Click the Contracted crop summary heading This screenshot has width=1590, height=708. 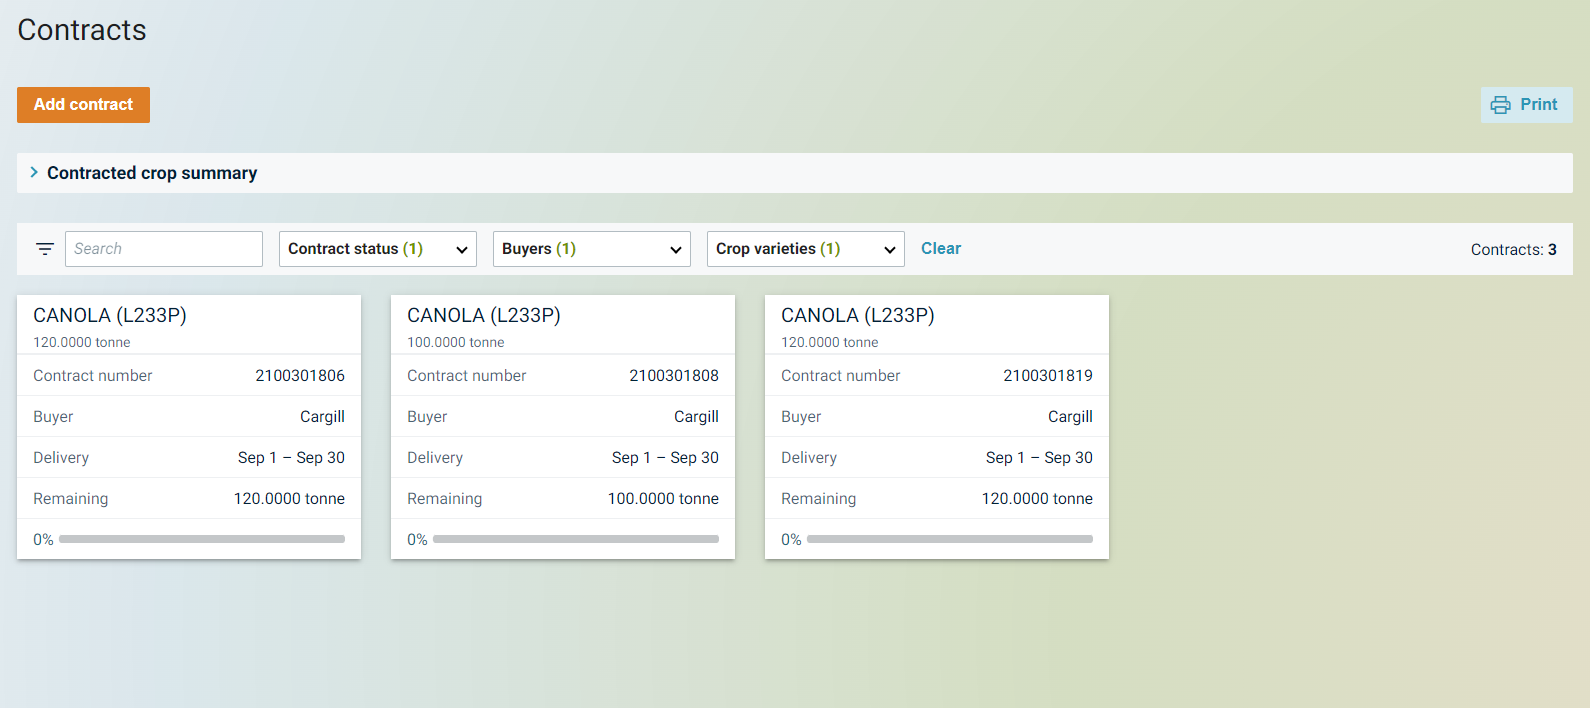[152, 173]
